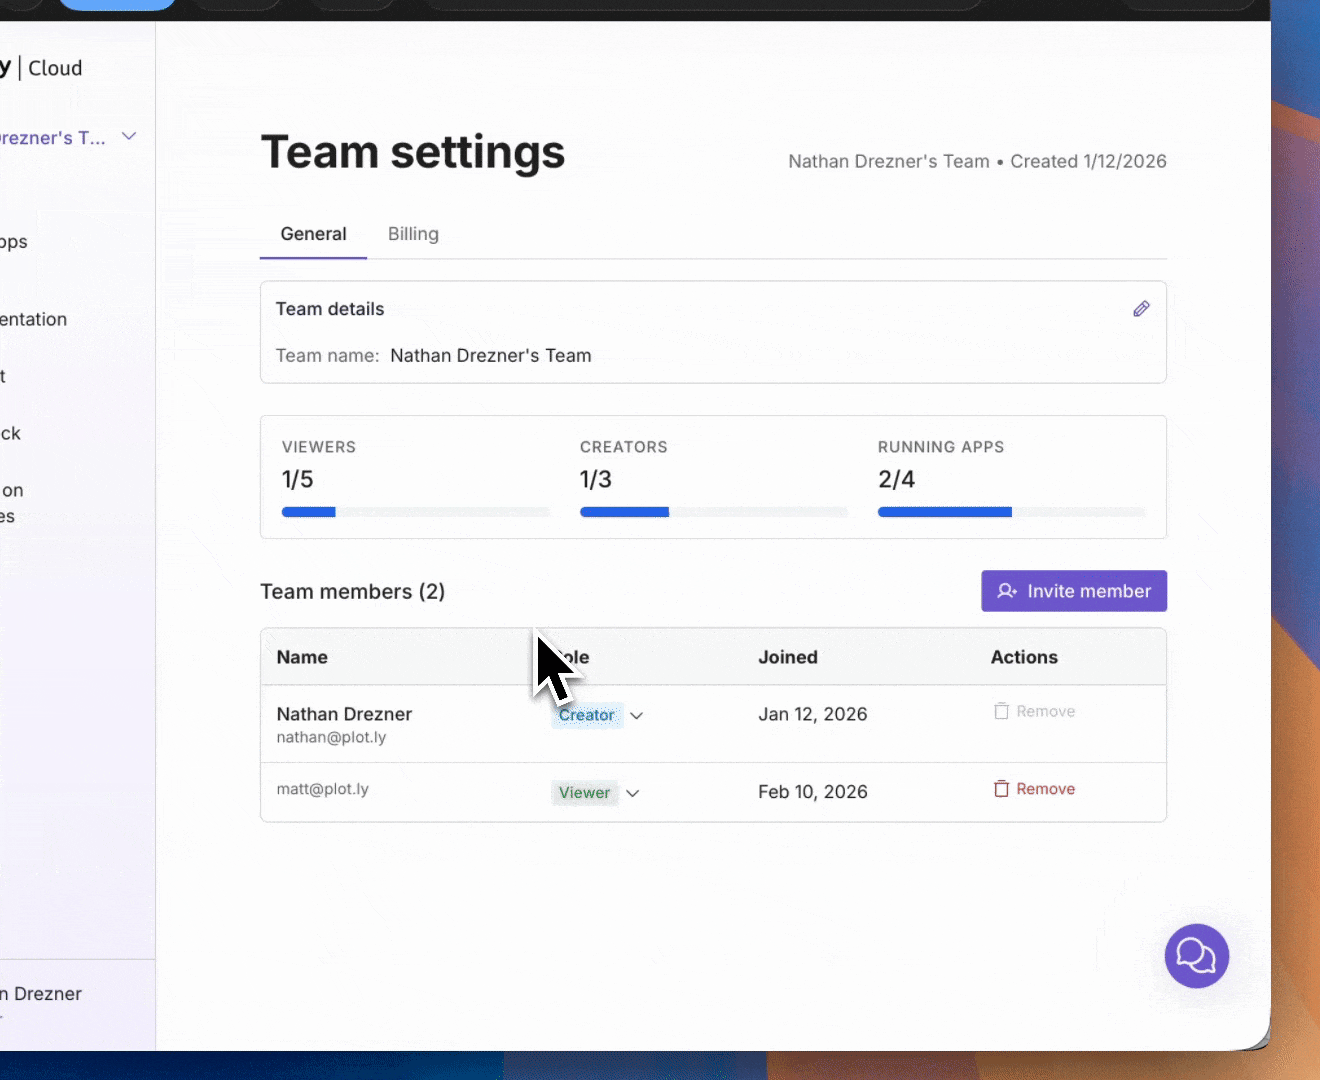Click the Invite member button

pos(1073,591)
